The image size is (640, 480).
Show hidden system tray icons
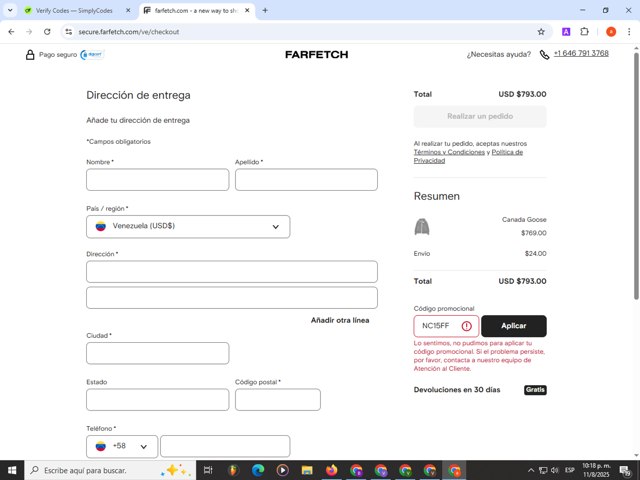531,470
